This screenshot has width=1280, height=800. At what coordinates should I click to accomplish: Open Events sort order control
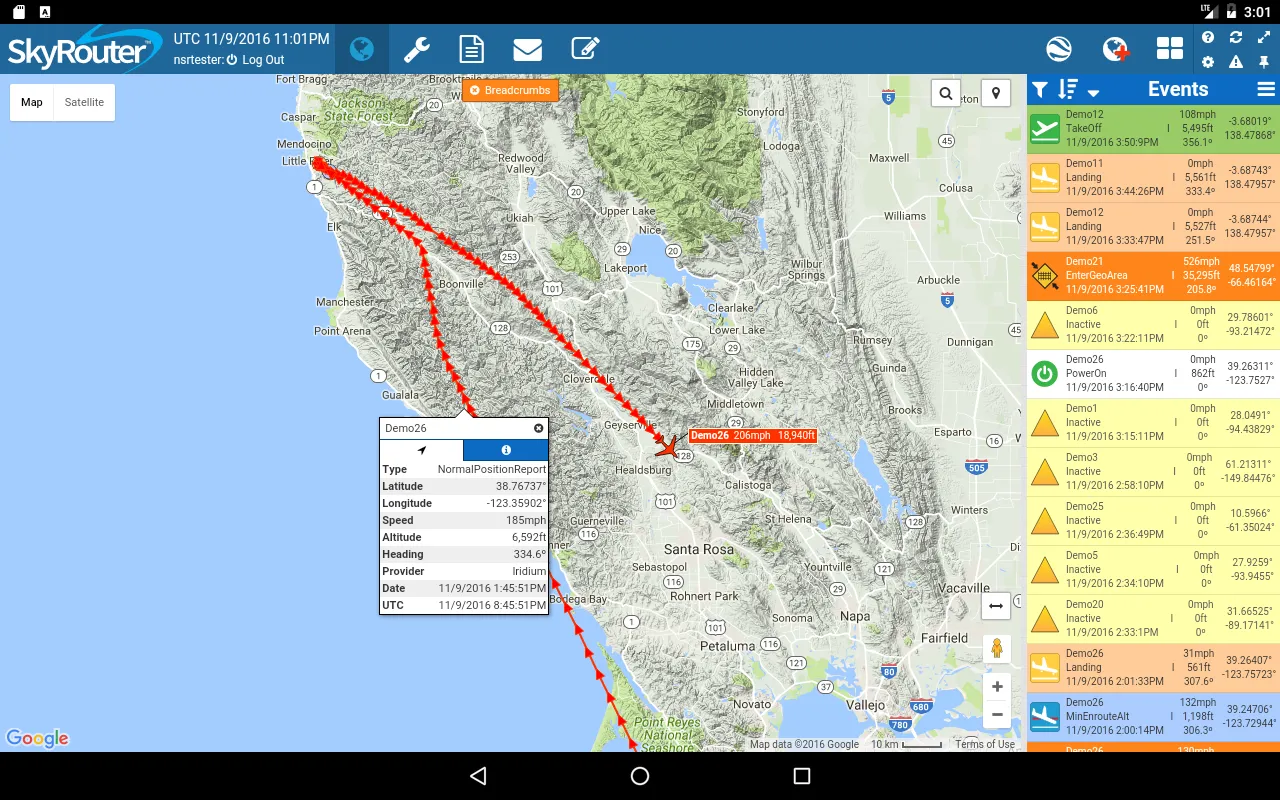coord(1068,90)
